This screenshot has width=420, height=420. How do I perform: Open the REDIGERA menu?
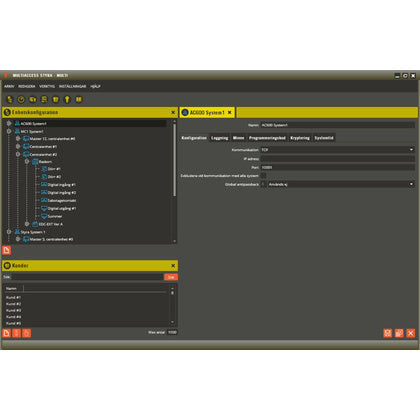[x=27, y=86]
